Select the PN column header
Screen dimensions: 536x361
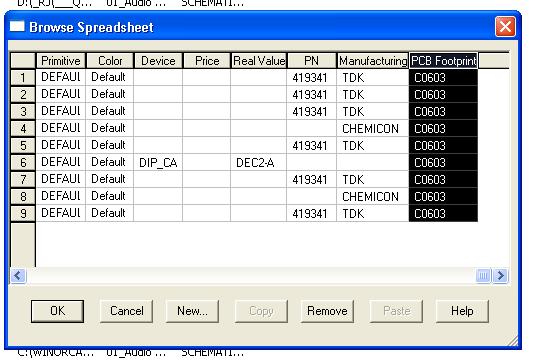click(x=311, y=61)
